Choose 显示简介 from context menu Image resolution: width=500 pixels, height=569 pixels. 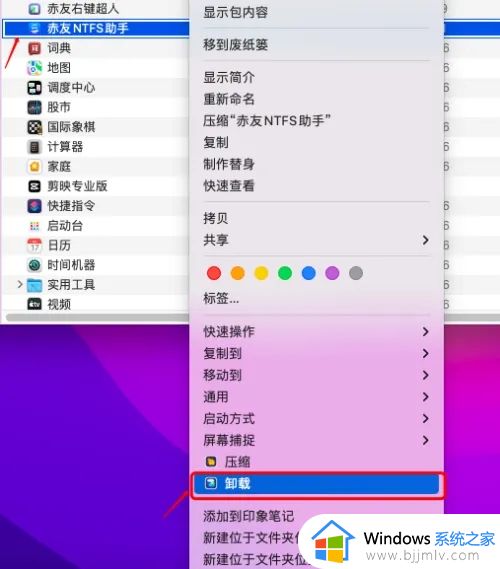pyautogui.click(x=229, y=77)
